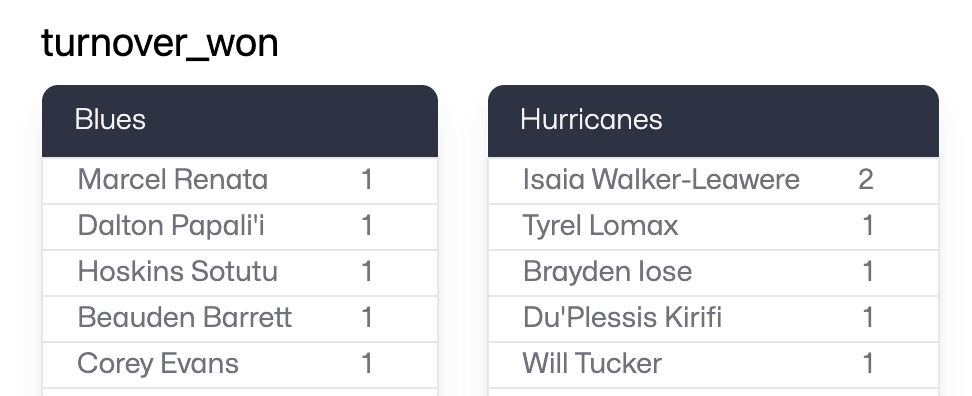This screenshot has height=396, width=972.
Task: Select Isaia Walker-Leawere row
Action: point(714,180)
